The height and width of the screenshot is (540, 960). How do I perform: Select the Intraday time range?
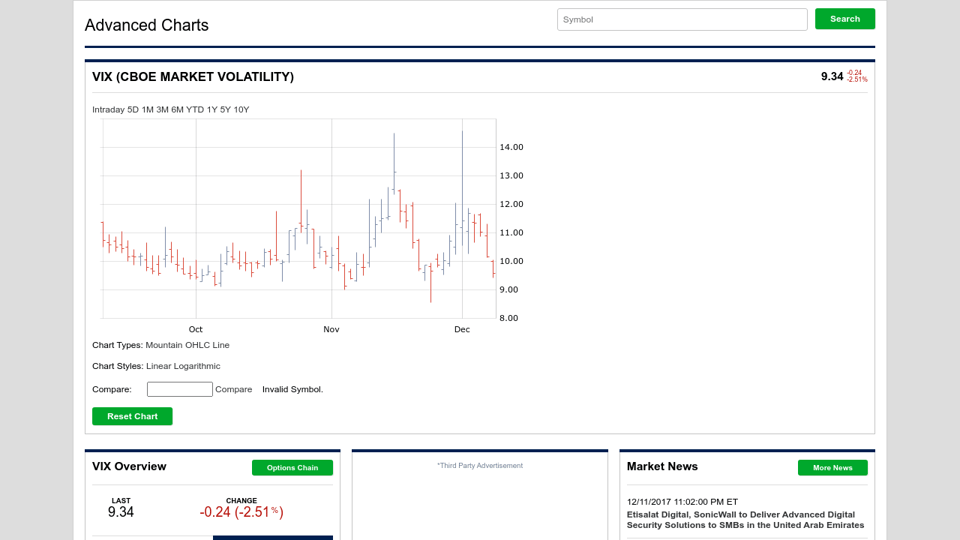pyautogui.click(x=108, y=110)
